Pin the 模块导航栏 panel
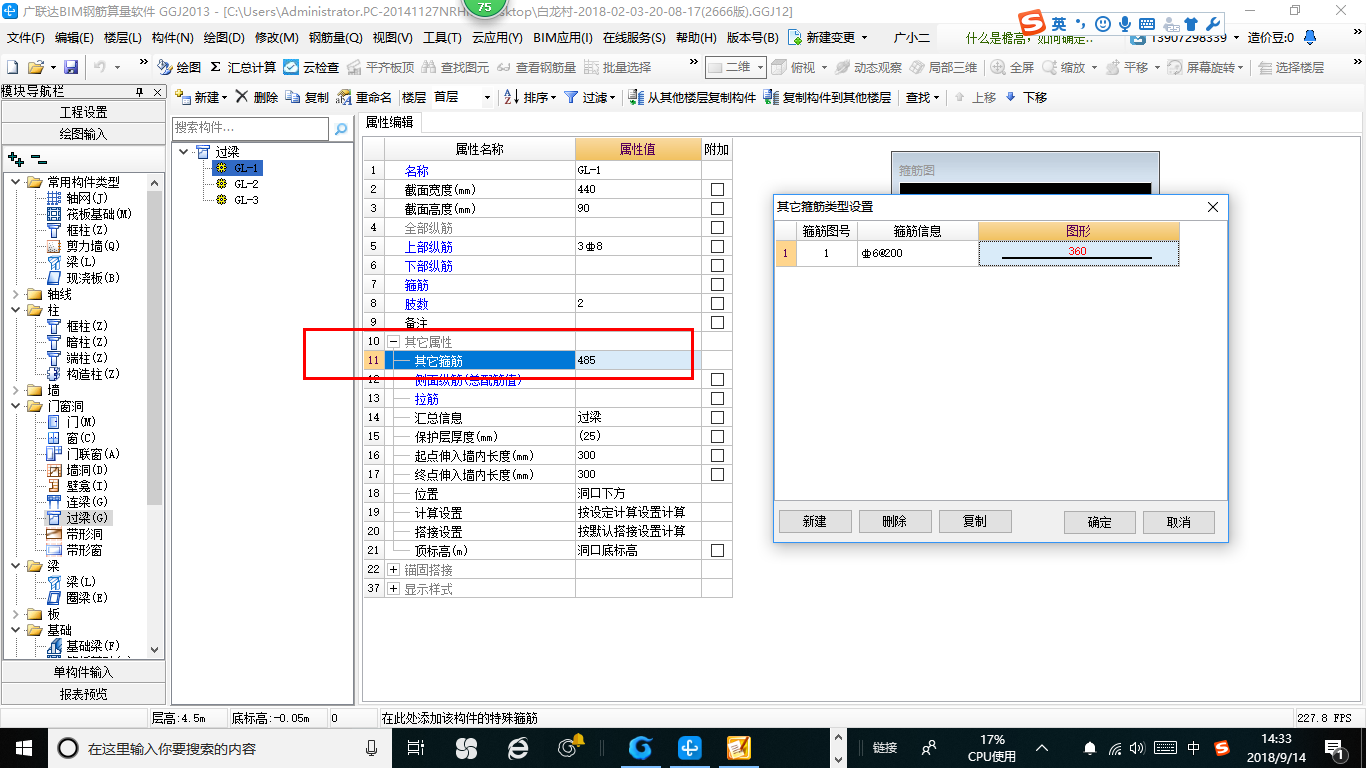This screenshot has height=768, width=1366. [140, 91]
